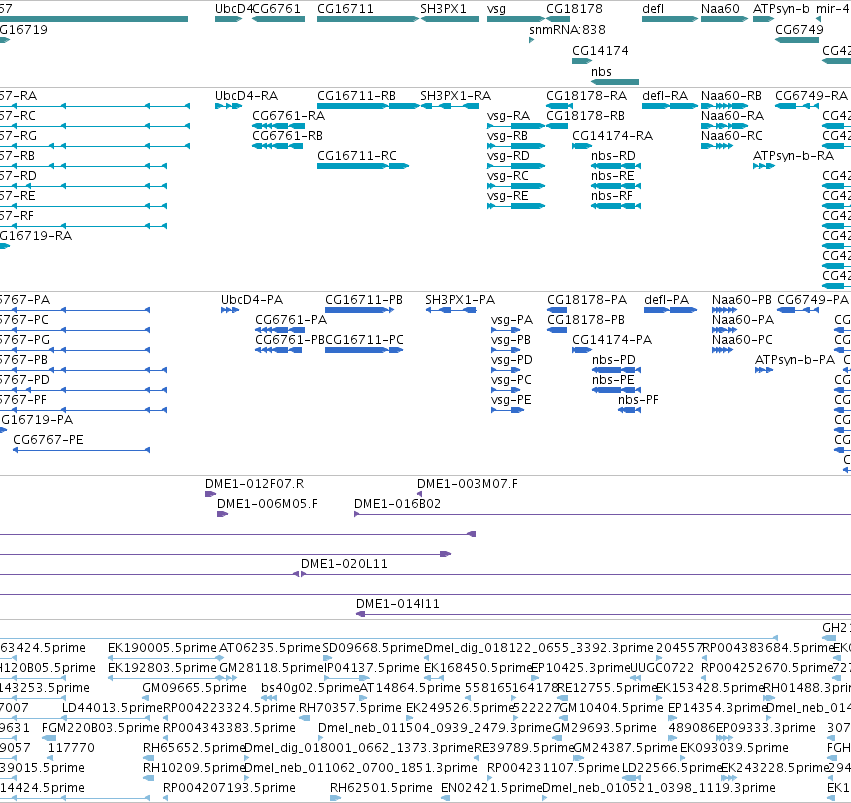Screen dimensions: 851x803
Task: Select the snmRNA:838 gene label
Action: (x=568, y=29)
